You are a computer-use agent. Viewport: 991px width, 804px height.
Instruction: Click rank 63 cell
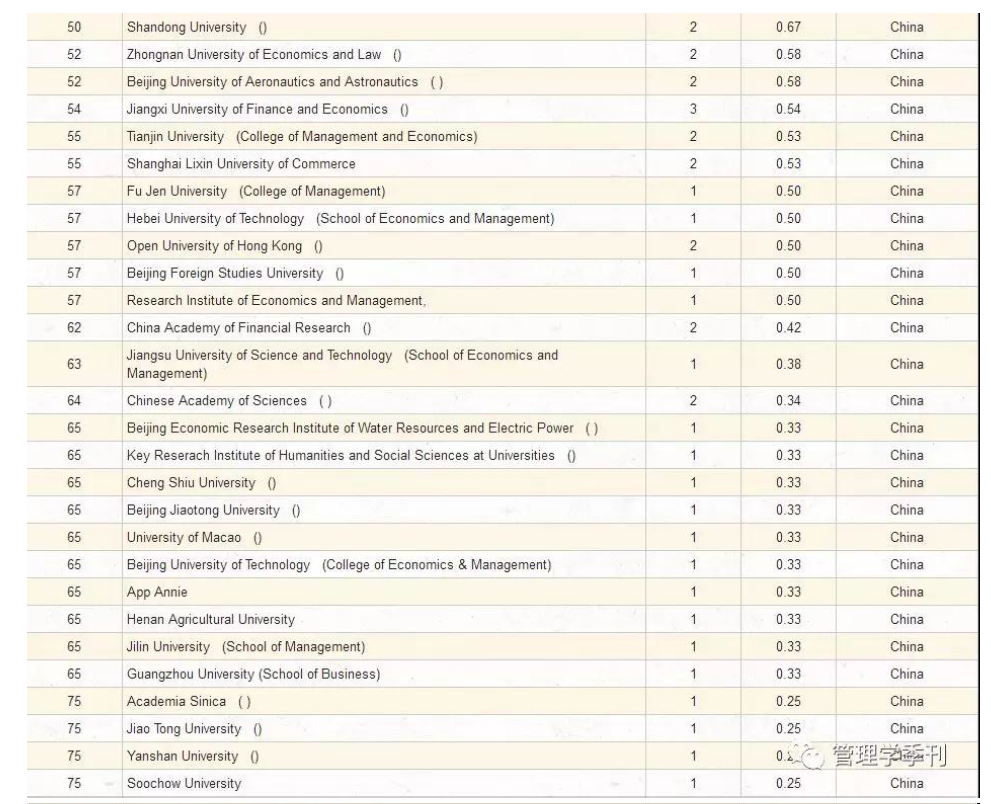(x=74, y=364)
